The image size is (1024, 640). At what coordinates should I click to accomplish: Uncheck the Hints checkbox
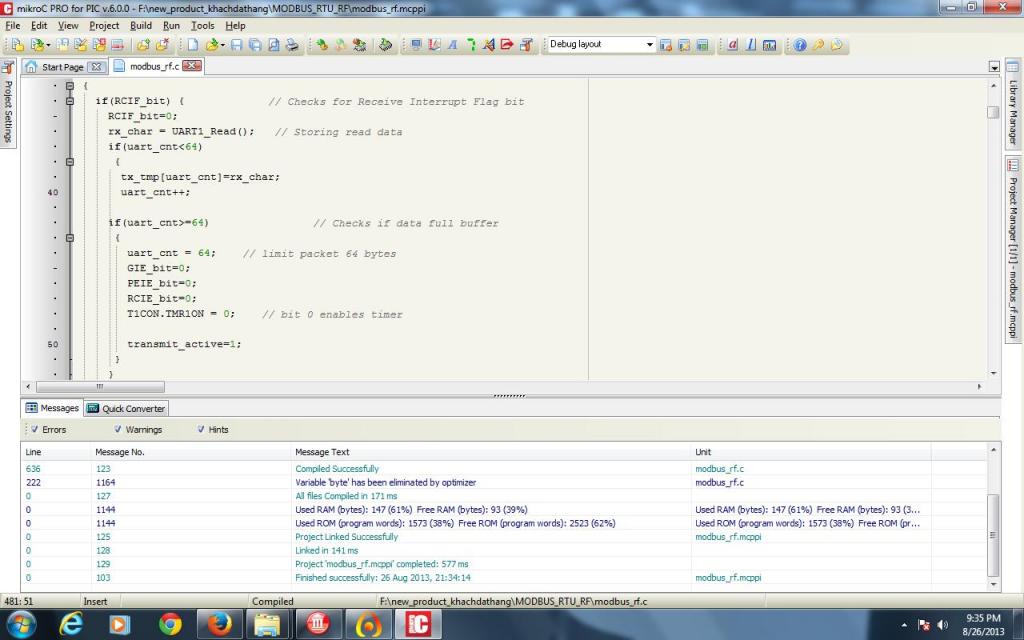[x=201, y=430]
